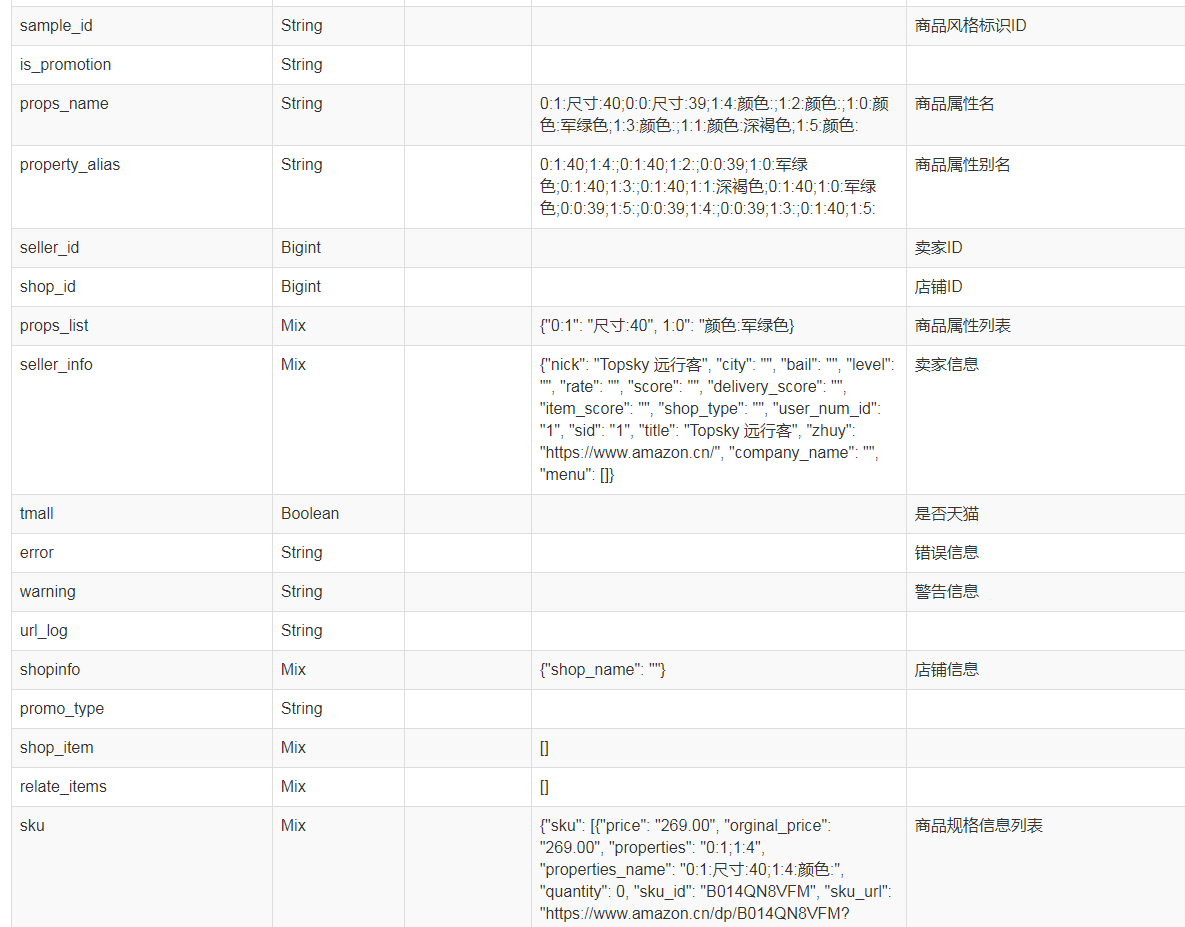The width and height of the screenshot is (1185, 927).
Task: Click the [] value in shop_item row
Action: coord(544,748)
